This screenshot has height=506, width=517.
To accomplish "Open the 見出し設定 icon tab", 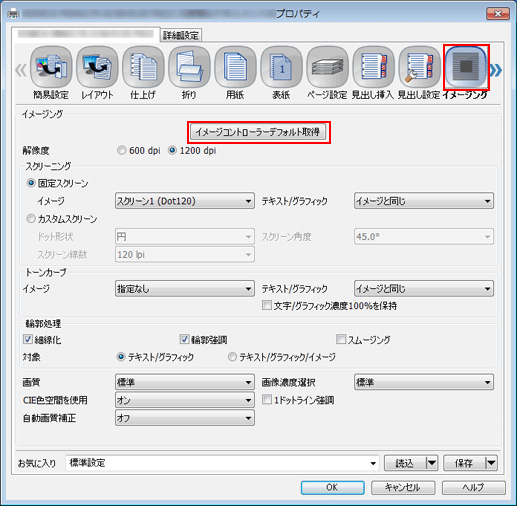I will (419, 73).
